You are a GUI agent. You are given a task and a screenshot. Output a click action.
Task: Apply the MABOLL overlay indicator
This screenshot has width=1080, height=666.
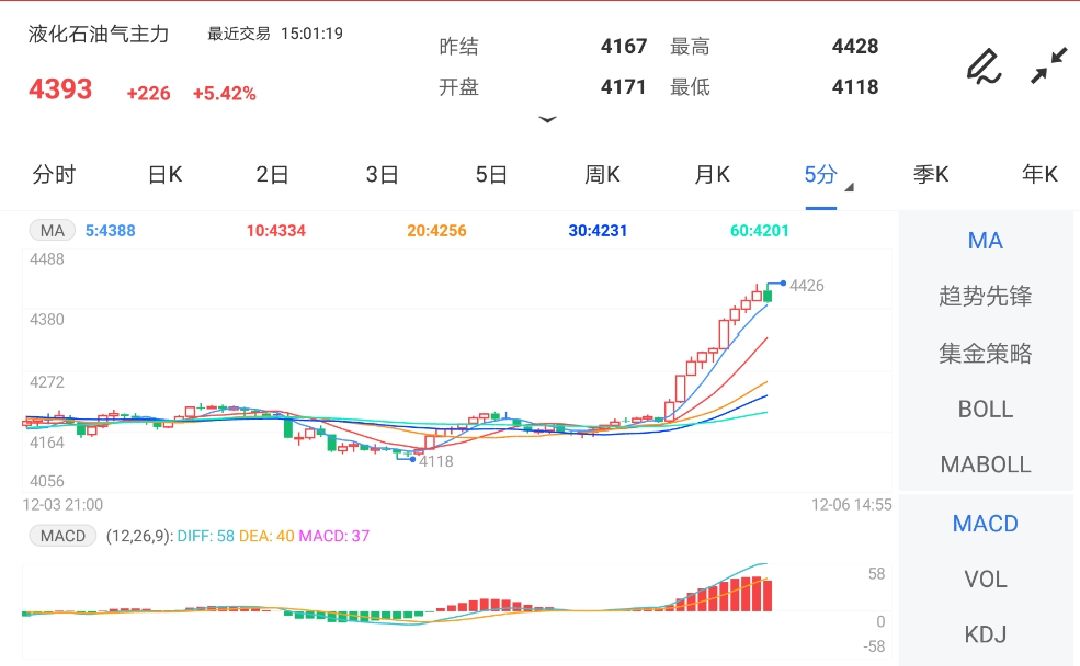coord(985,464)
